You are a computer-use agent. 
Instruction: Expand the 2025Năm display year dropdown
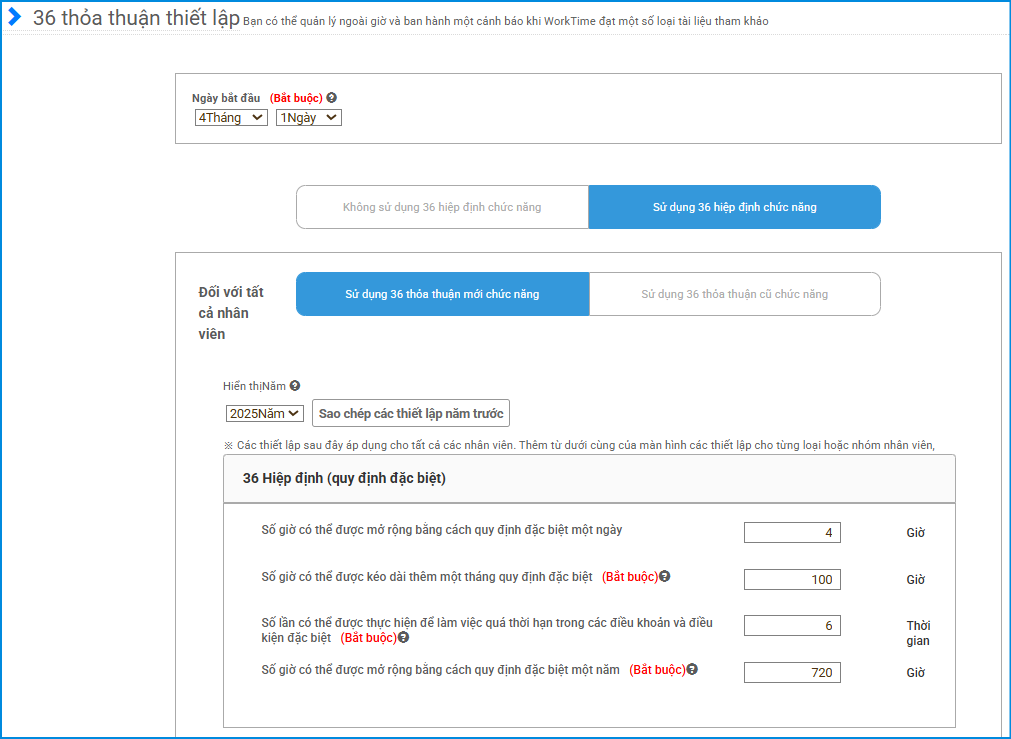(x=265, y=414)
